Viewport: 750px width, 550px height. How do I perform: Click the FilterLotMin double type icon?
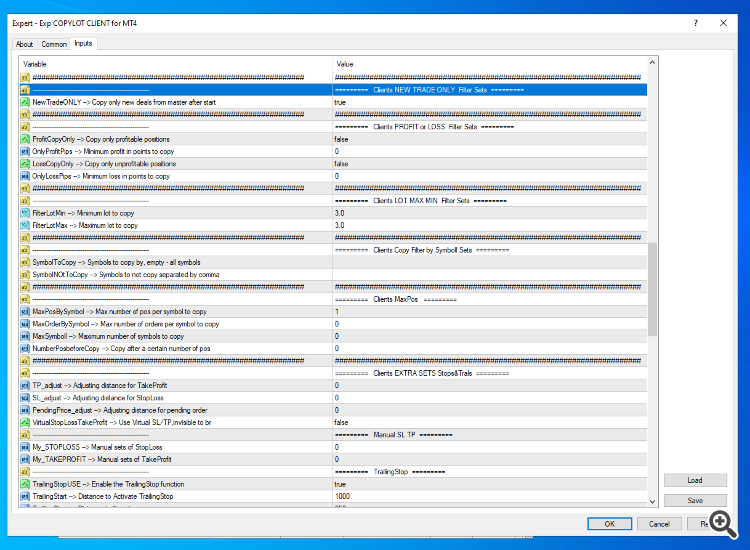click(x=25, y=213)
